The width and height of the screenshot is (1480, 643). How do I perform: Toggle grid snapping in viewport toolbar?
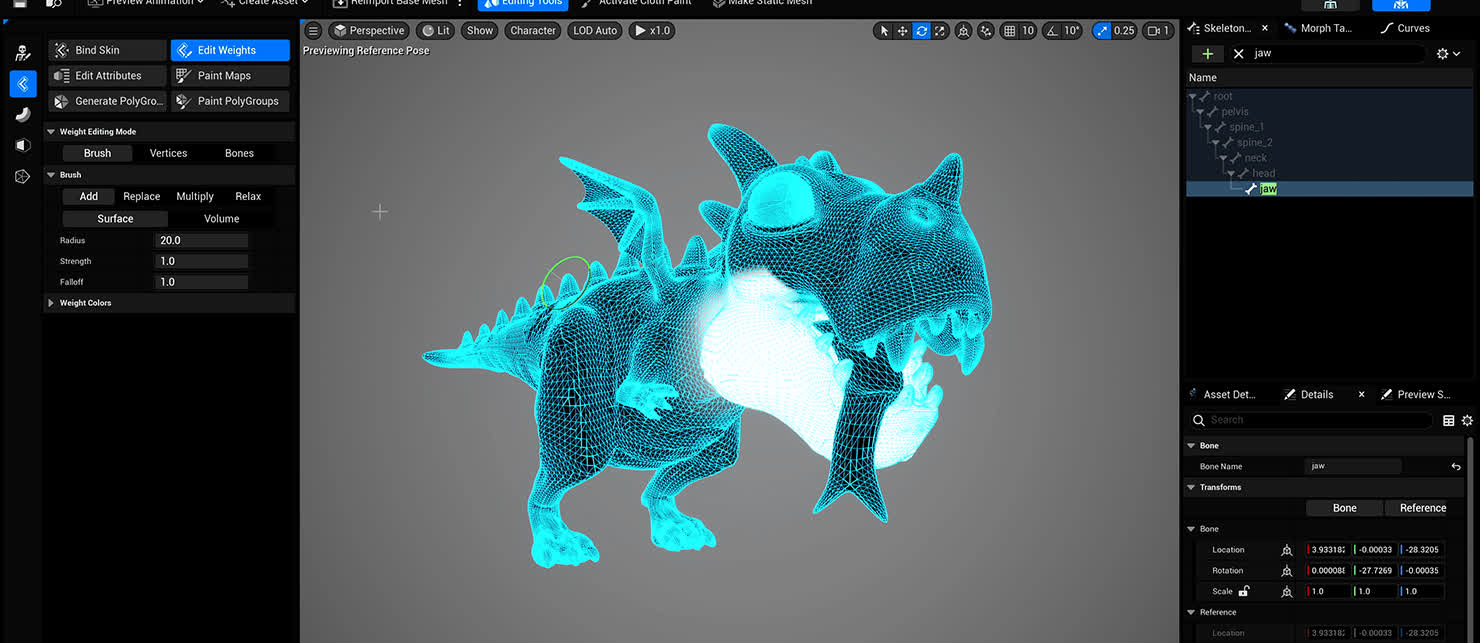click(x=1011, y=31)
